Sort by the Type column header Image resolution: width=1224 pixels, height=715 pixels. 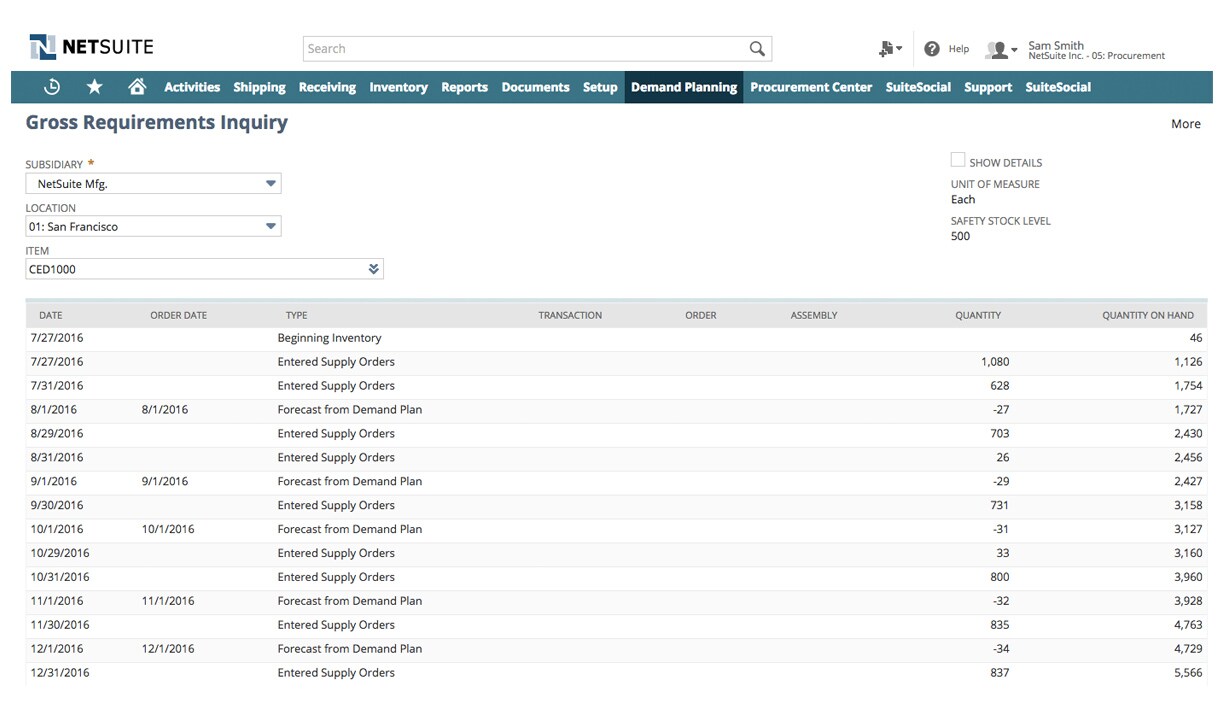coord(296,315)
